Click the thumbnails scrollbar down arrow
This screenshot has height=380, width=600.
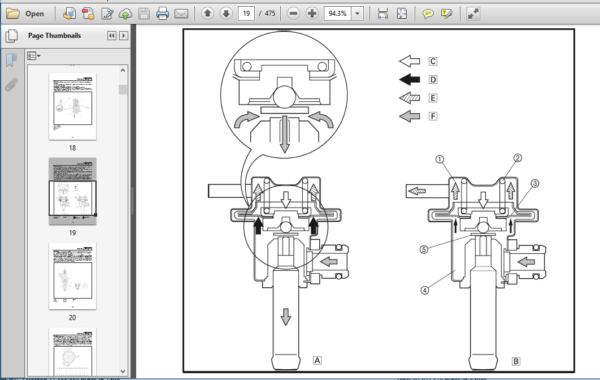point(123,371)
